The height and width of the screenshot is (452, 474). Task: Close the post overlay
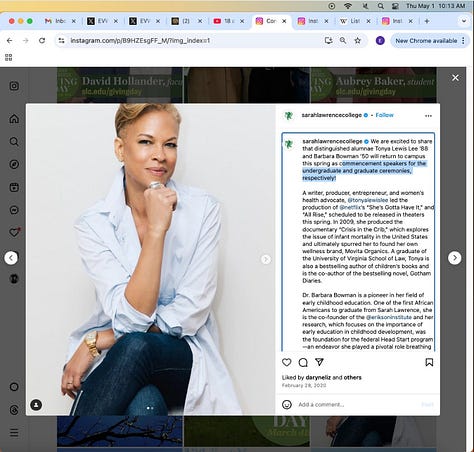pos(455,78)
